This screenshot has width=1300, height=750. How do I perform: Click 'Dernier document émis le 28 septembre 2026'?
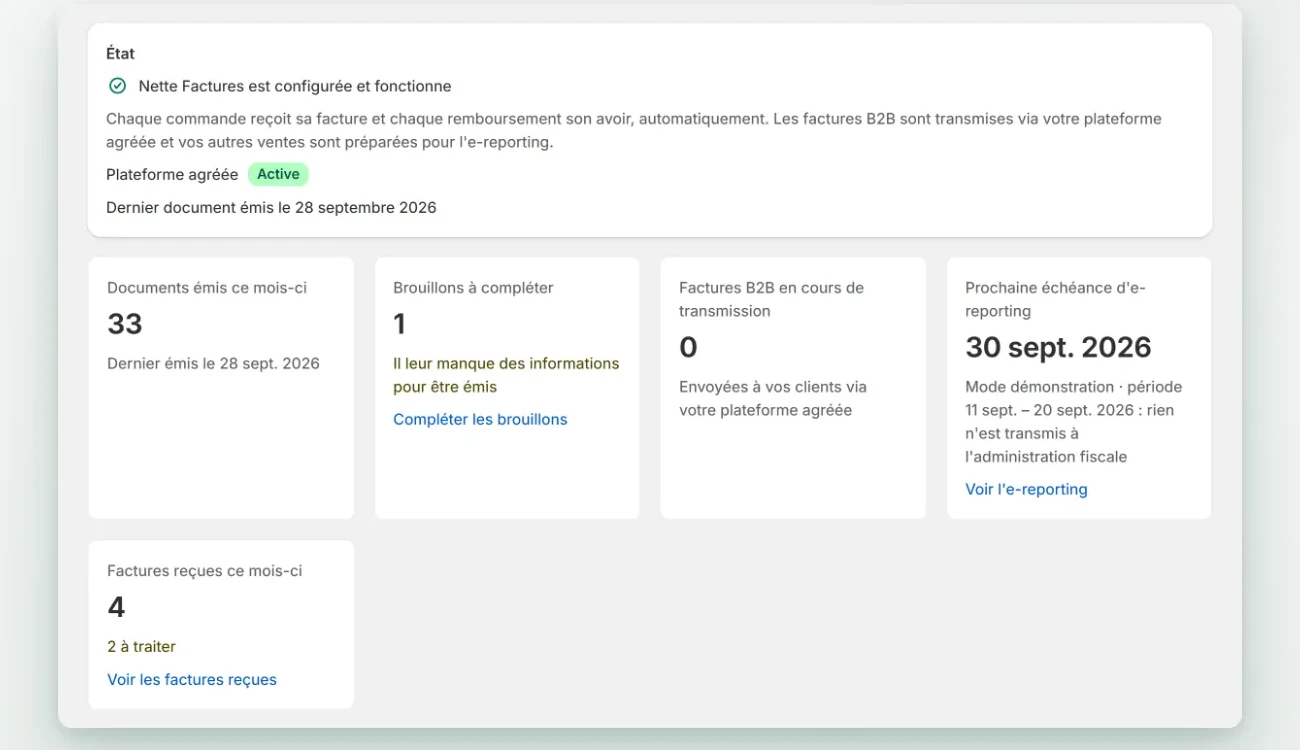(x=271, y=207)
